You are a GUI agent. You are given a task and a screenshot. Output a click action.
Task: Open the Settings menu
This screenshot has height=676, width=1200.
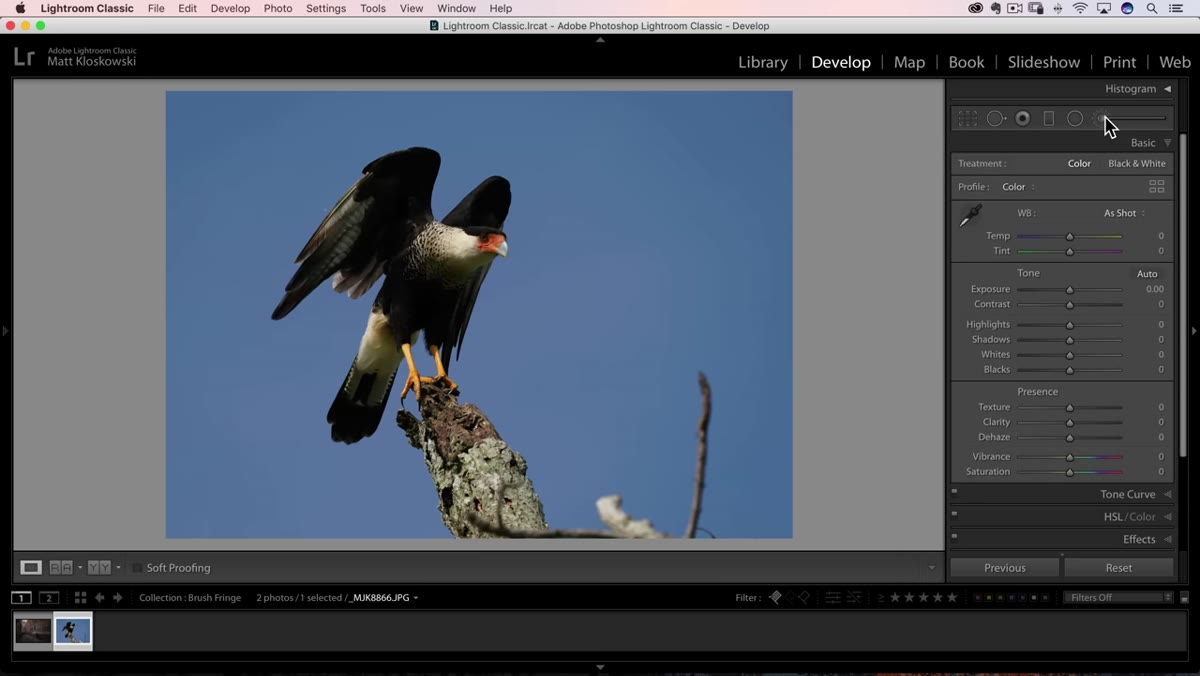click(x=326, y=8)
